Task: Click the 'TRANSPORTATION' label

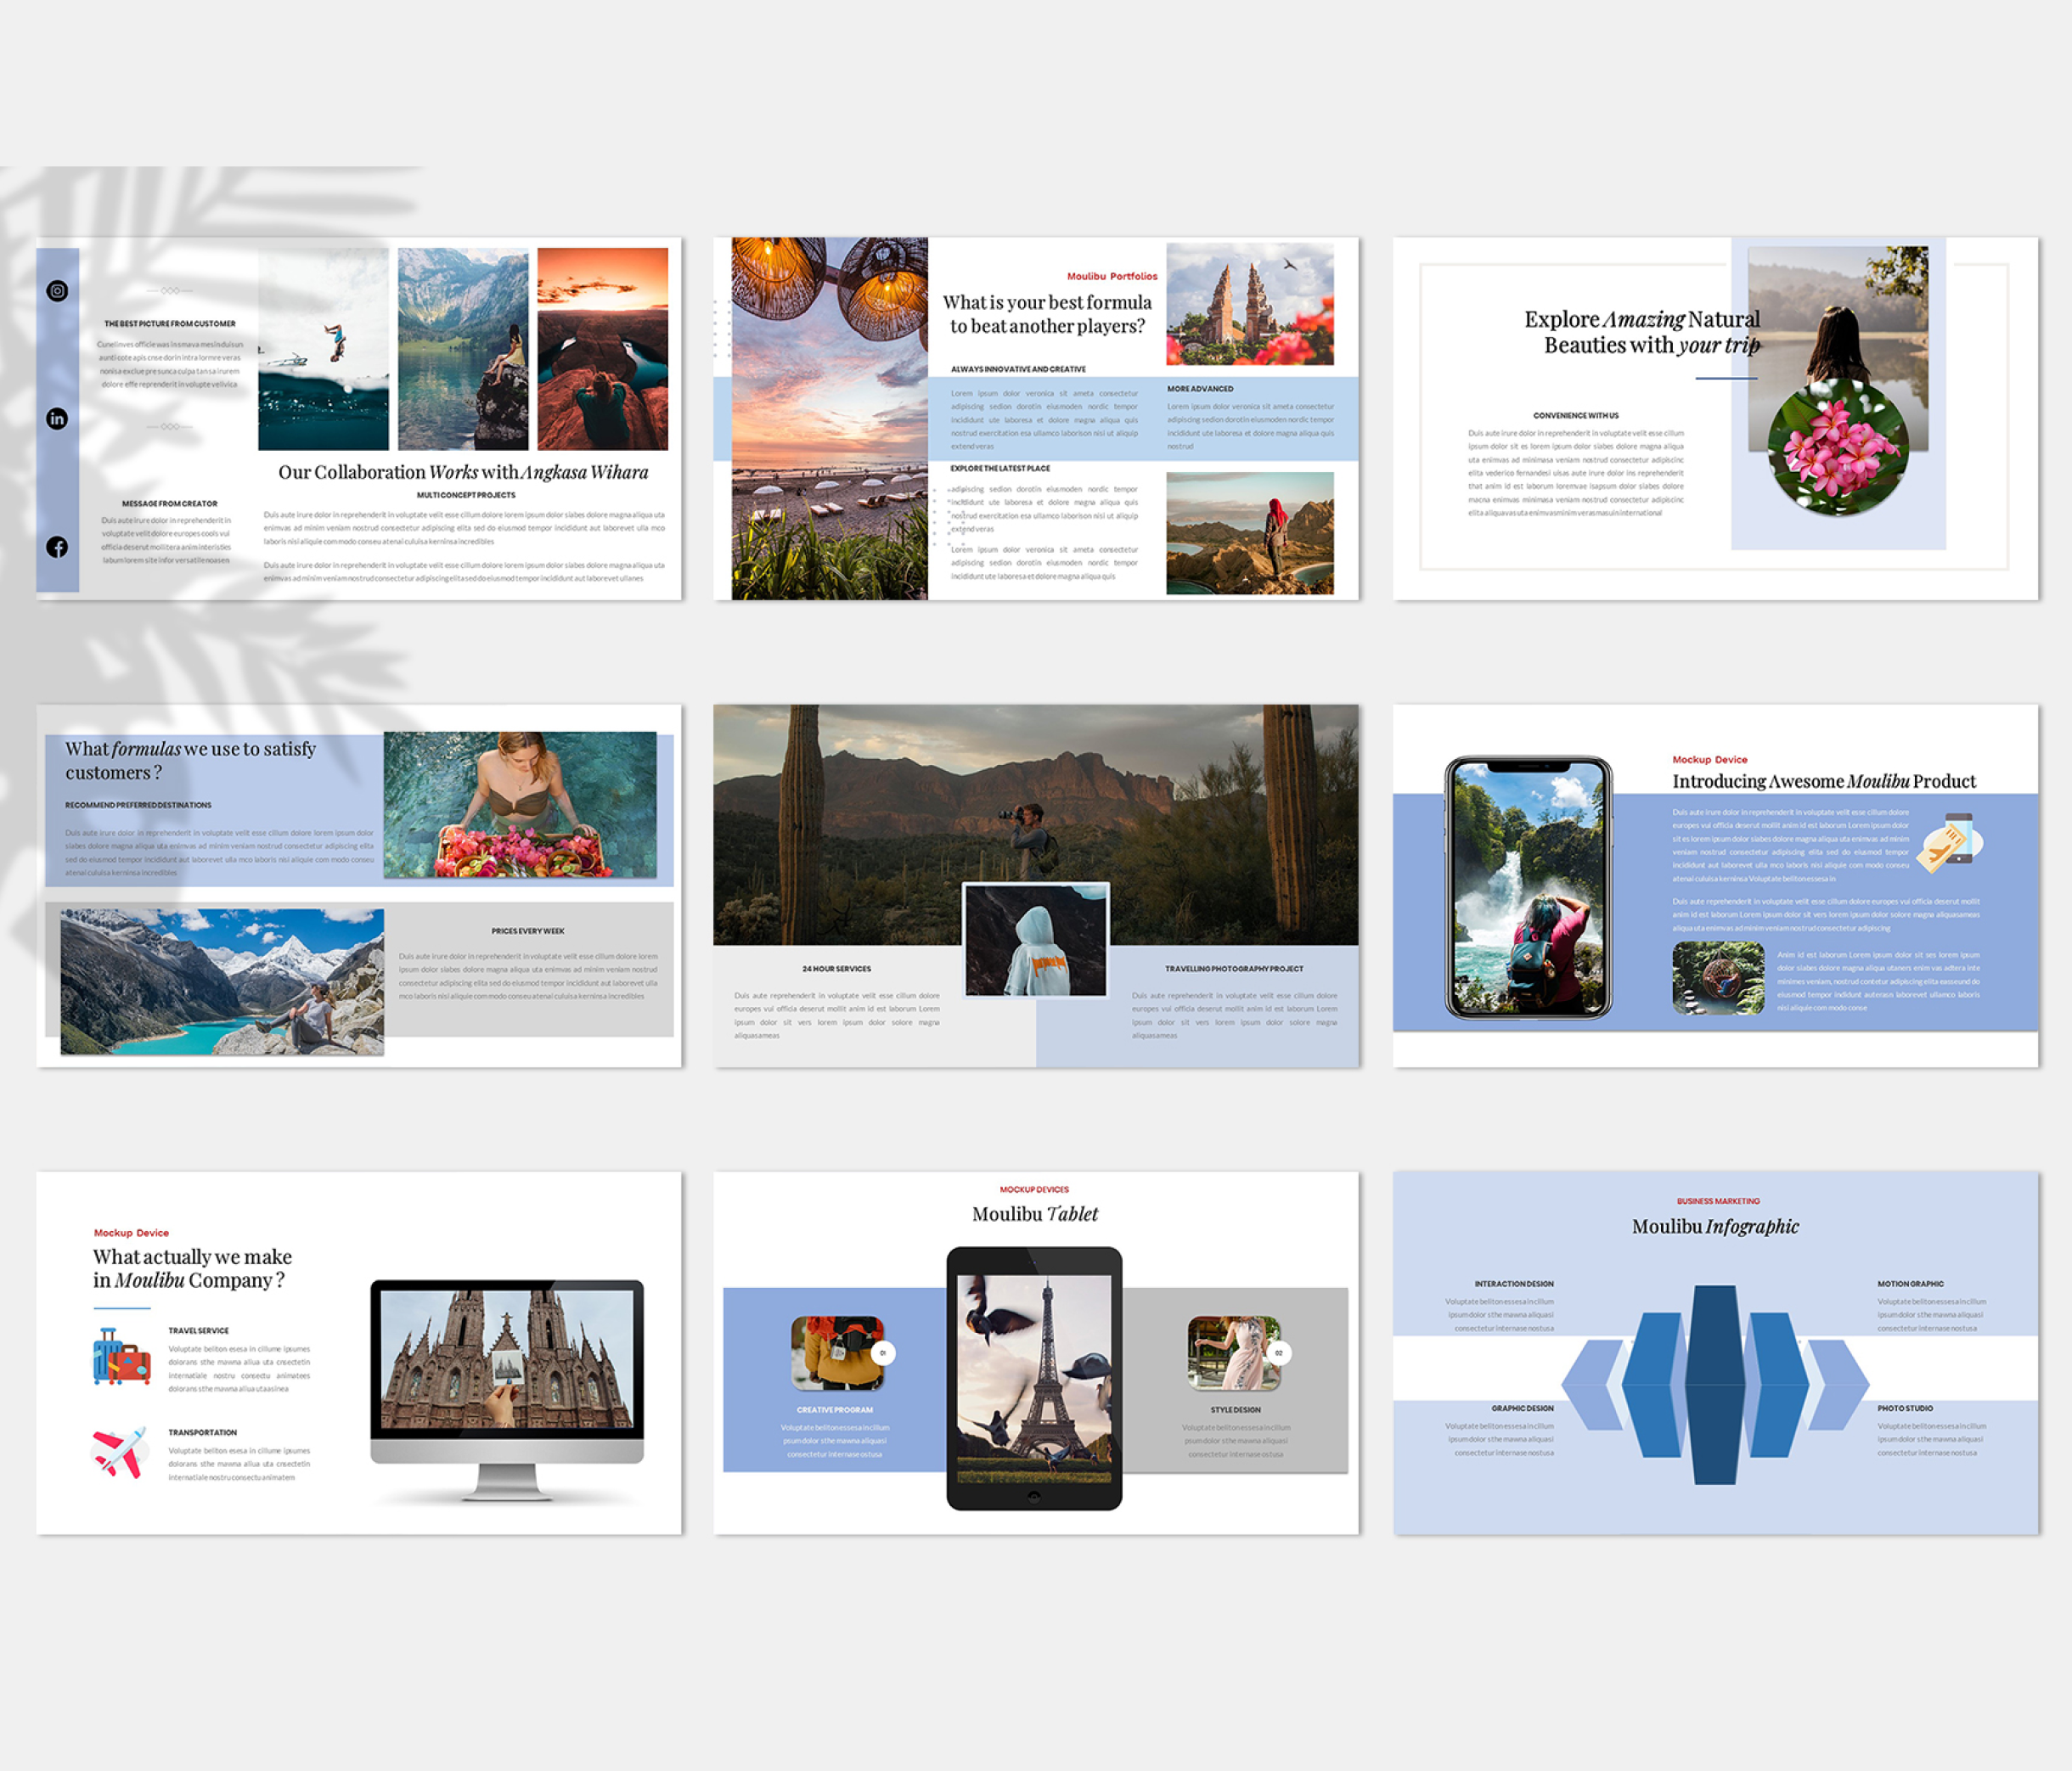Action: pos(202,1433)
